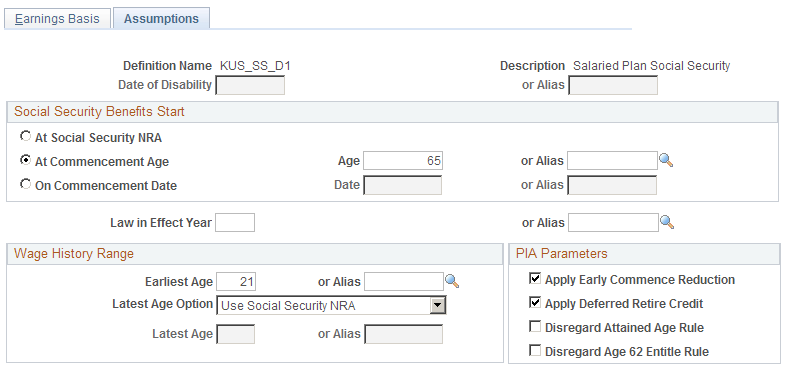Click the commencement Age field showing 65
This screenshot has width=787, height=369.
coord(403,161)
